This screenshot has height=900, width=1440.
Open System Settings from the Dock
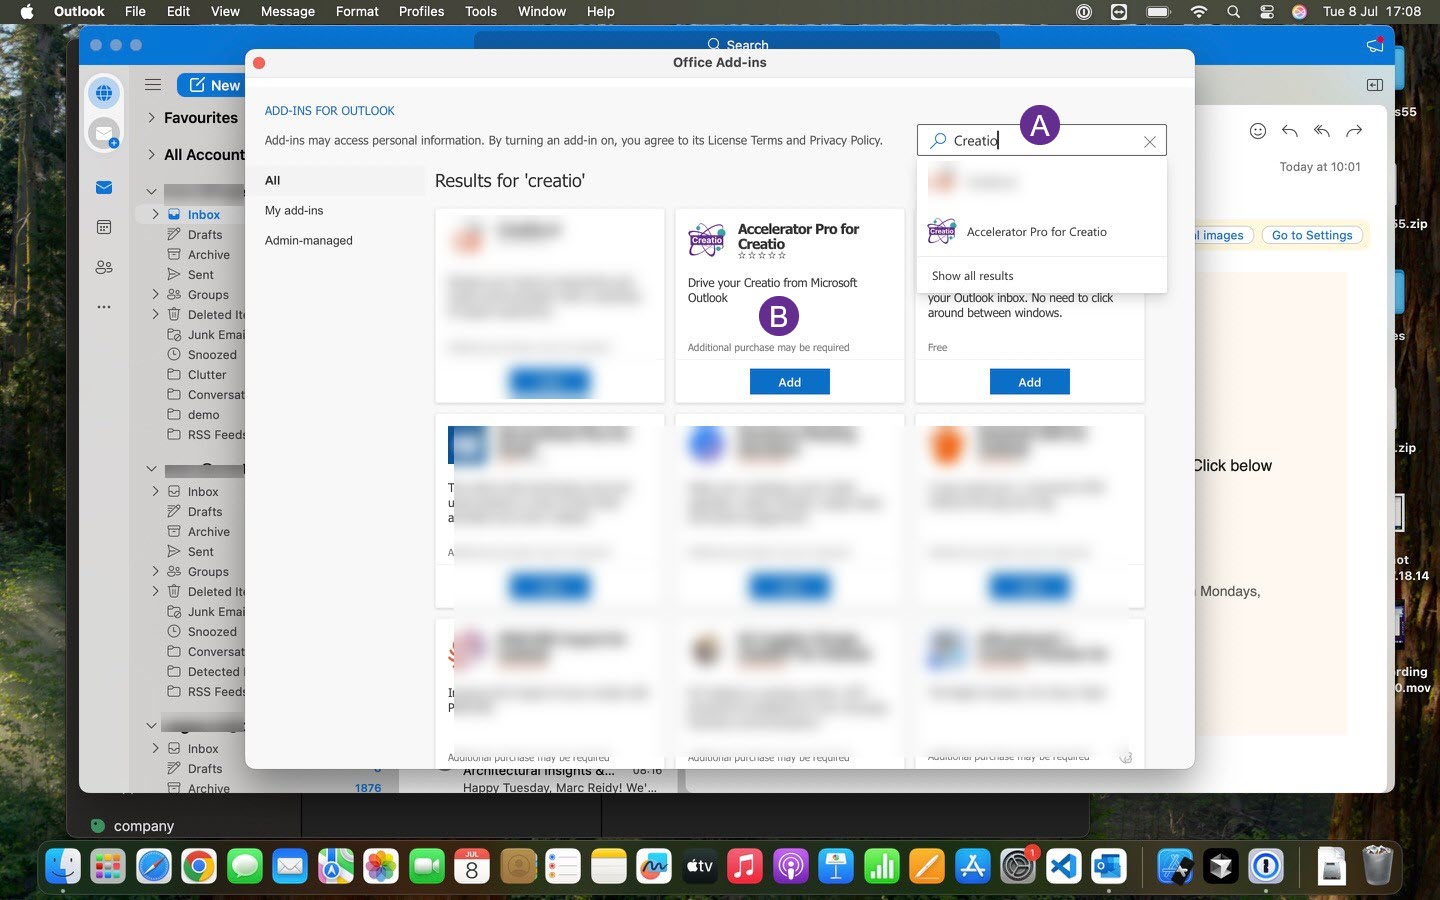click(1018, 866)
